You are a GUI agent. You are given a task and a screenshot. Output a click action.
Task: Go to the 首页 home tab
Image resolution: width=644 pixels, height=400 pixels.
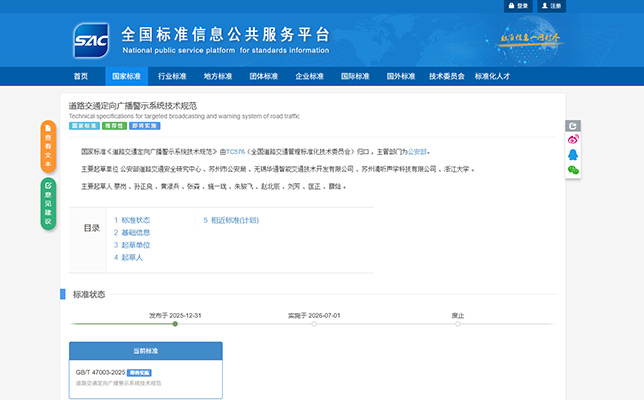pos(80,76)
